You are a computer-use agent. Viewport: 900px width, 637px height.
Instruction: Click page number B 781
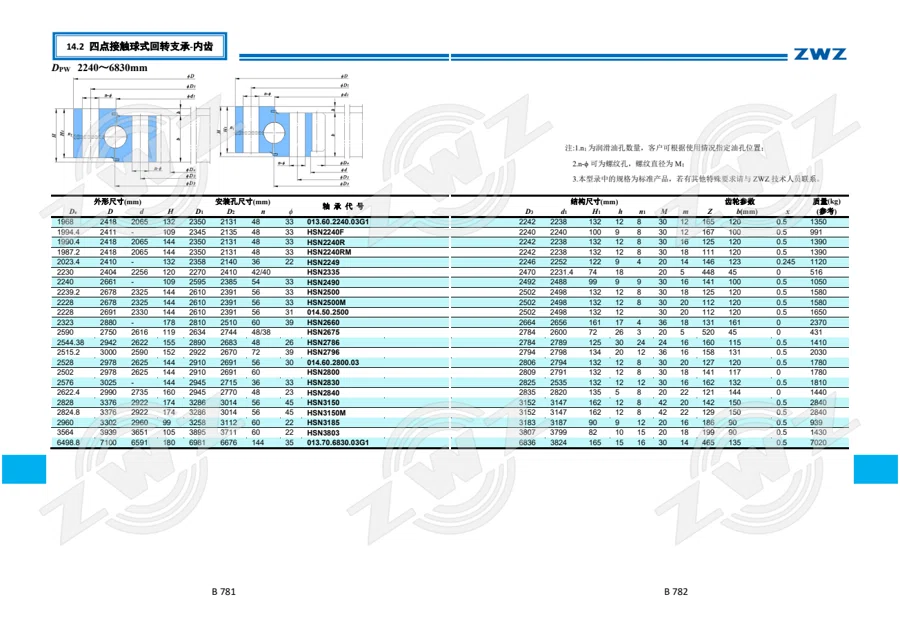224,592
